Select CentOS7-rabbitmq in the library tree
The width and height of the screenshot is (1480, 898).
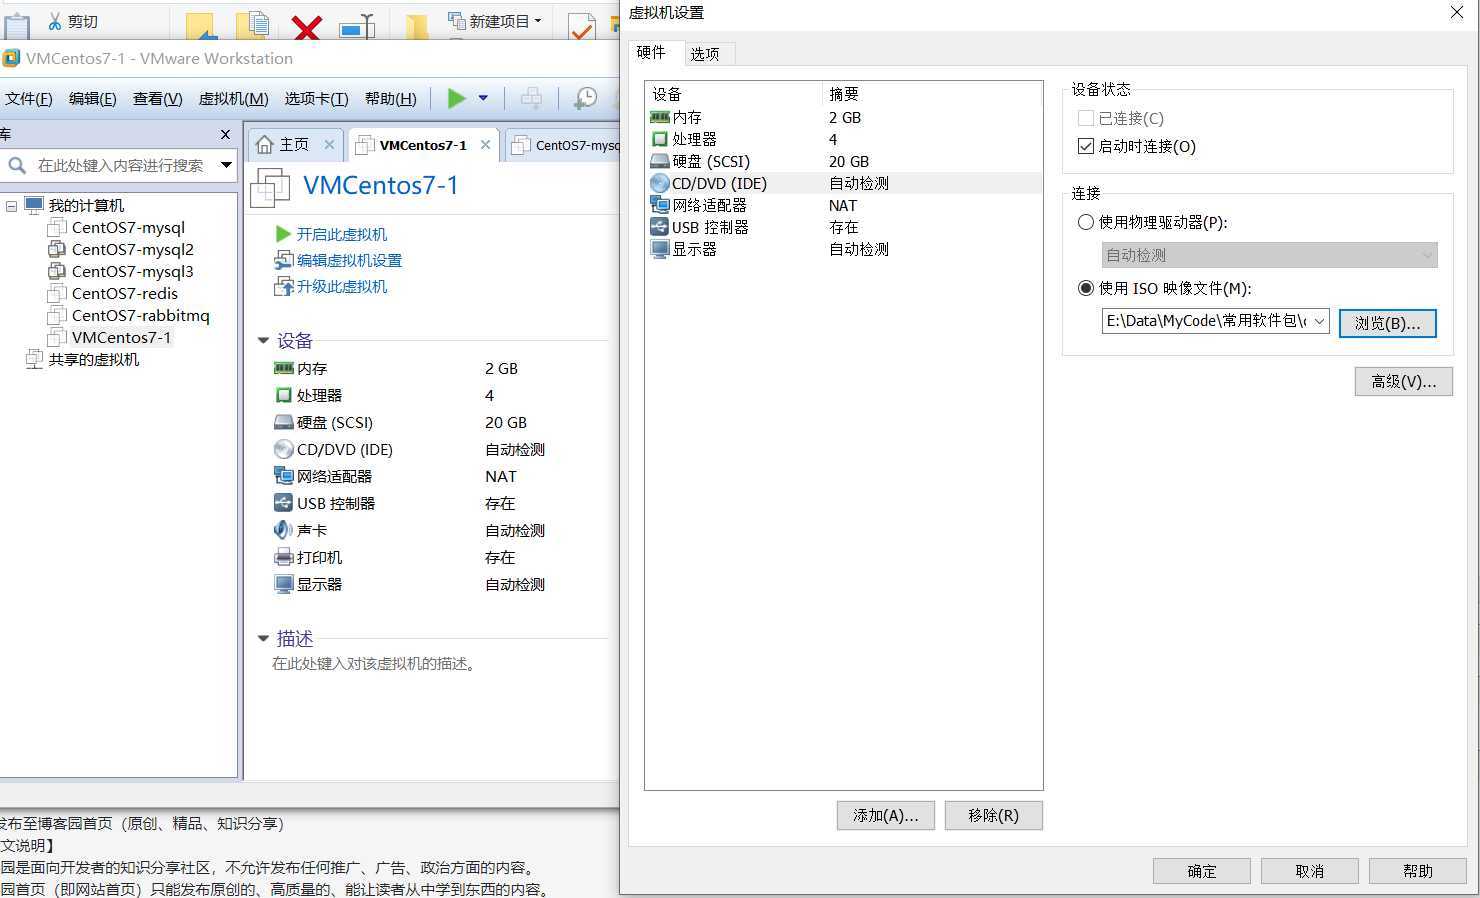140,315
